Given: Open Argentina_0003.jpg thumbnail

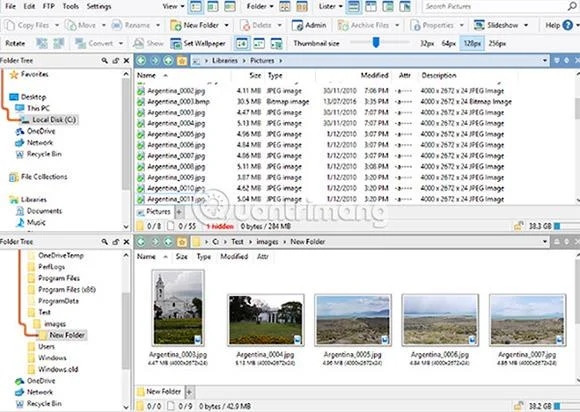Looking at the screenshot, I should pyautogui.click(x=178, y=308).
